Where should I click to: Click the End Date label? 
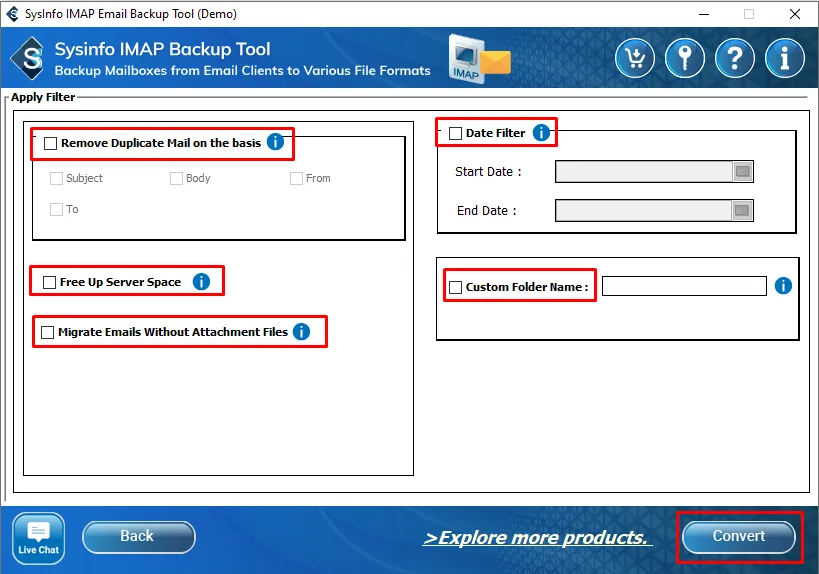(x=486, y=210)
